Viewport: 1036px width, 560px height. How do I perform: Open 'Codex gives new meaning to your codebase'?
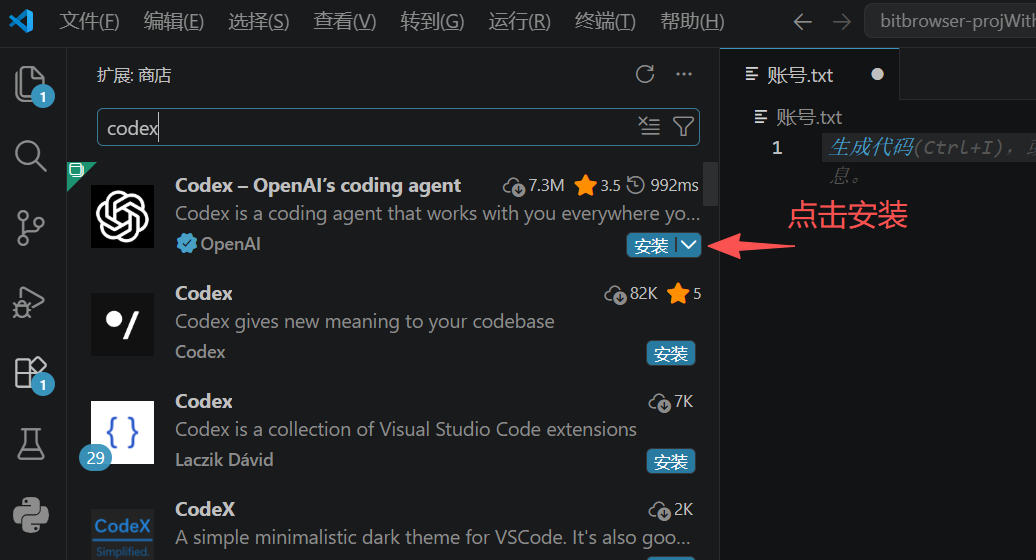[x=365, y=322]
